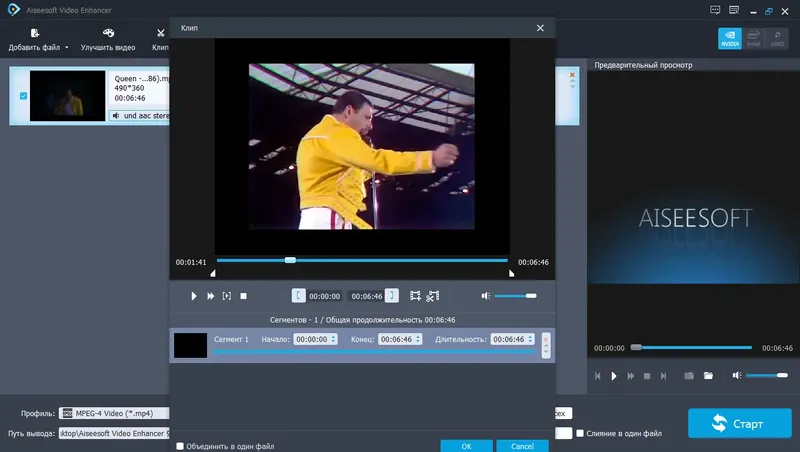Open the Добавить файл button
Viewport: 800px width, 452px height.
pyautogui.click(x=35, y=40)
